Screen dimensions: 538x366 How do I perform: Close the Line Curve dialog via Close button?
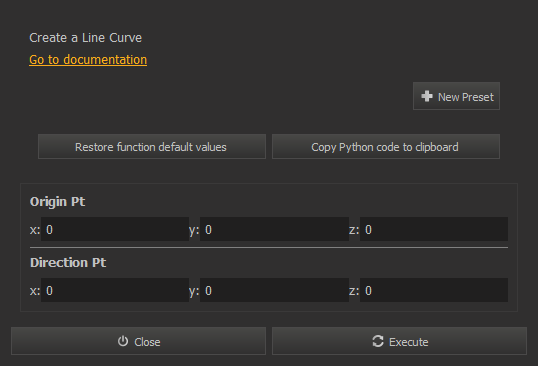[139, 341]
